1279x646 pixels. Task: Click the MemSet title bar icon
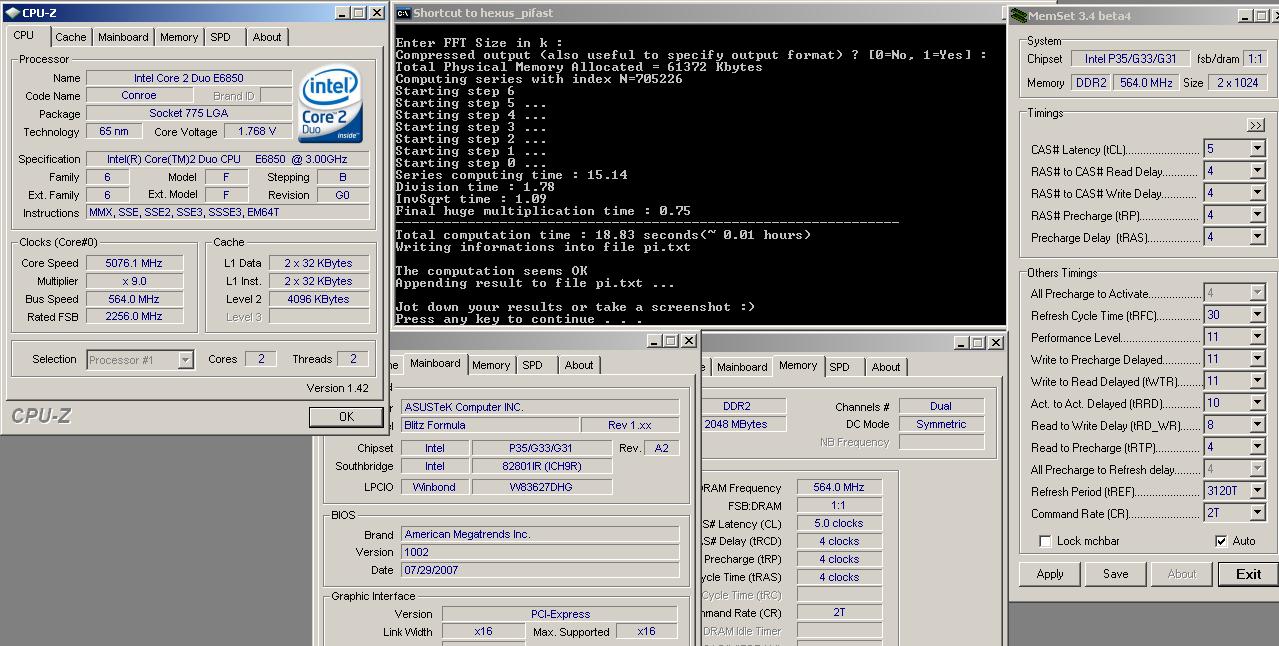coord(1018,16)
